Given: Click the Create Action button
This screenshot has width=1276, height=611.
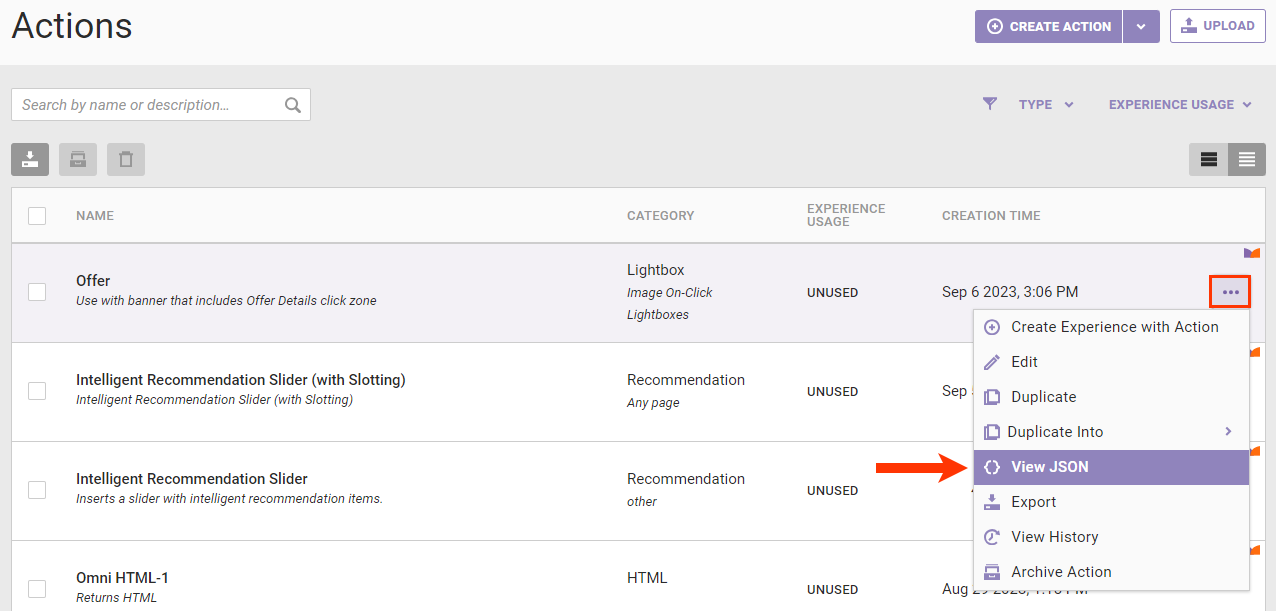Looking at the screenshot, I should click(x=1049, y=27).
